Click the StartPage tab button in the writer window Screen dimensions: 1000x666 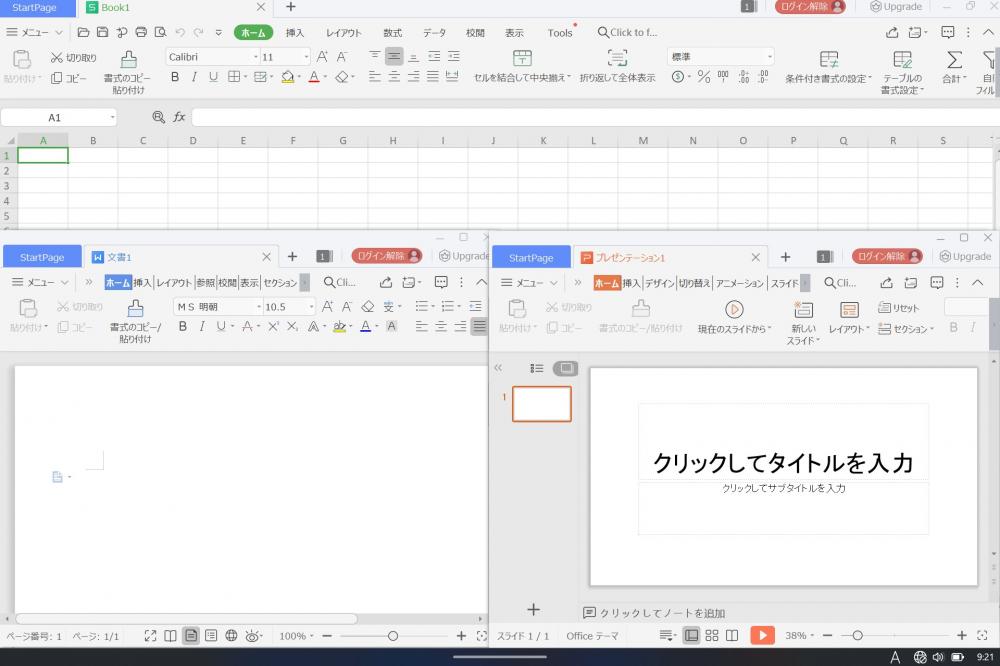[x=42, y=257]
